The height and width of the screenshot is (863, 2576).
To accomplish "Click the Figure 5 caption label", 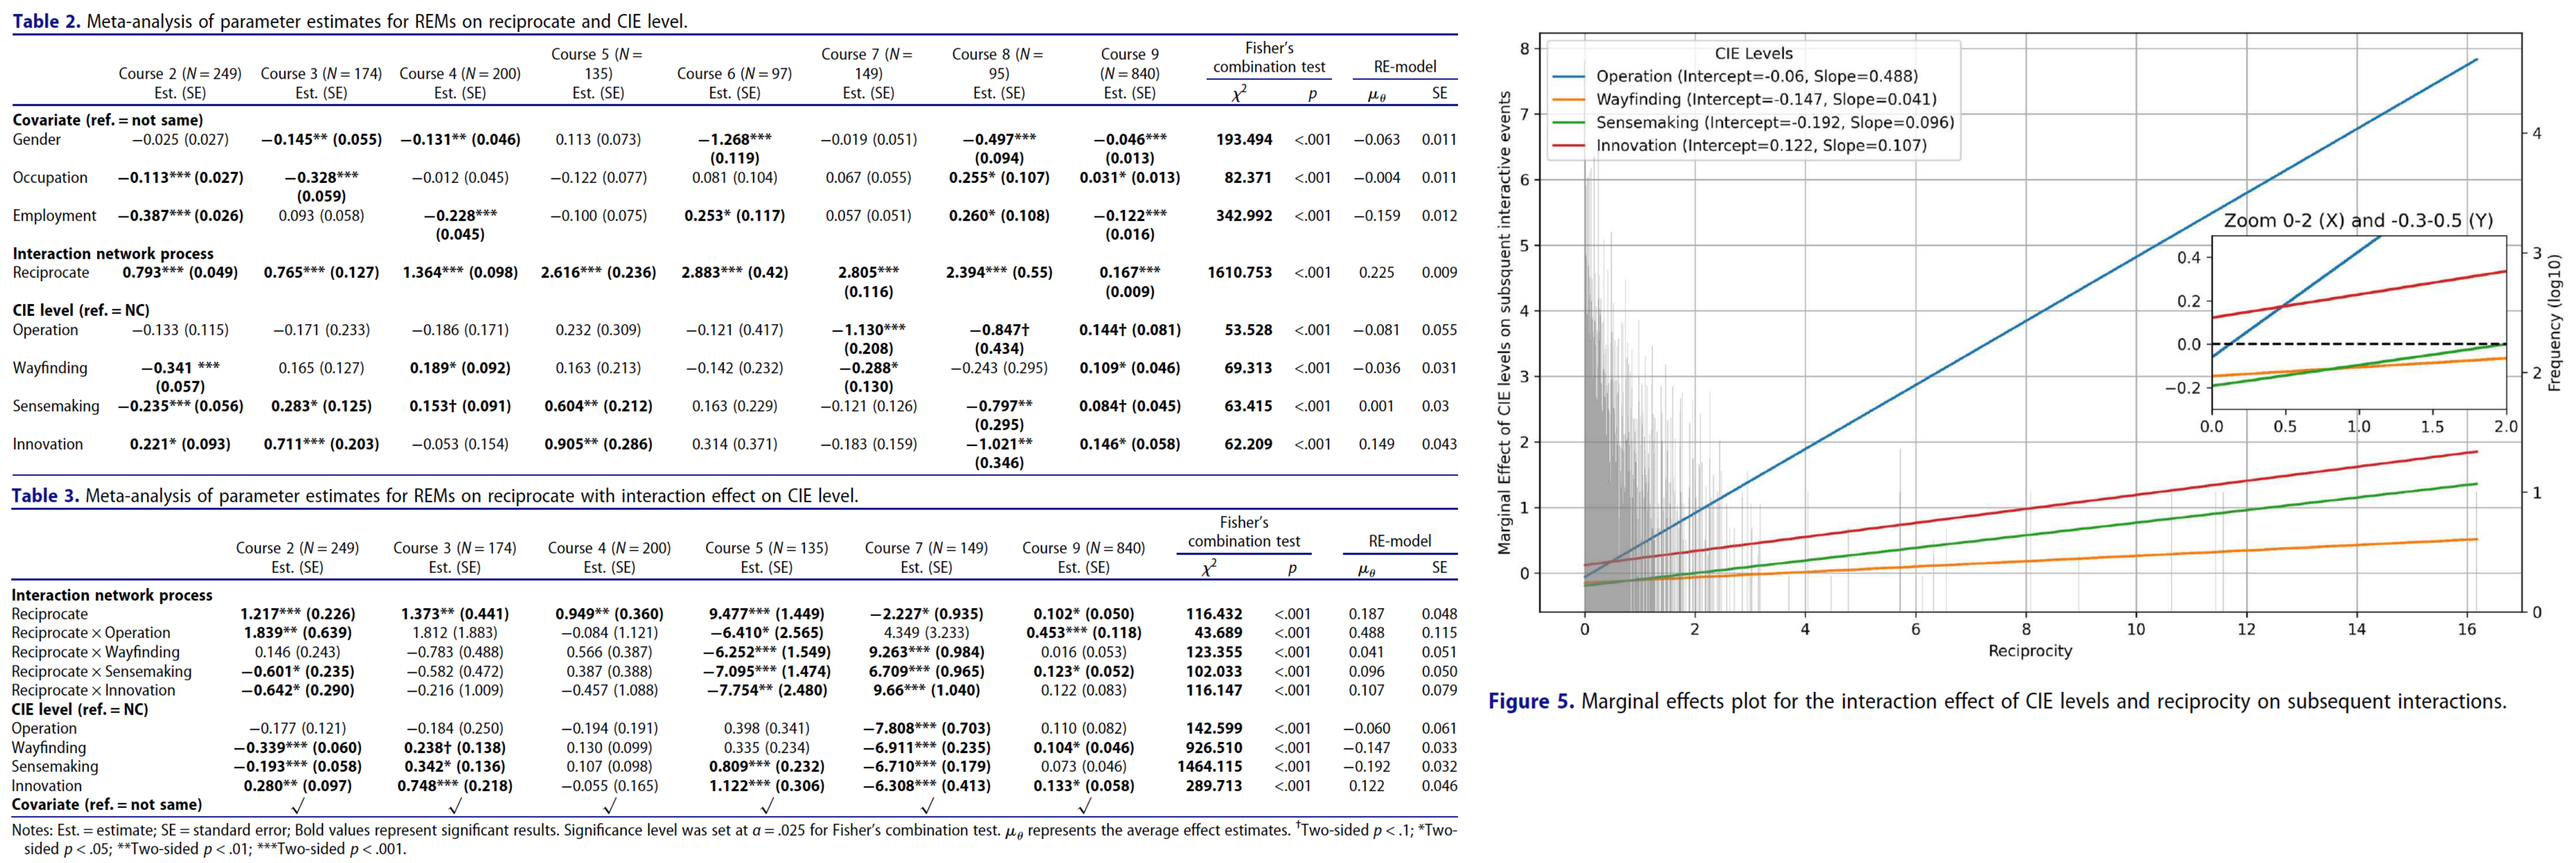I will [1531, 701].
